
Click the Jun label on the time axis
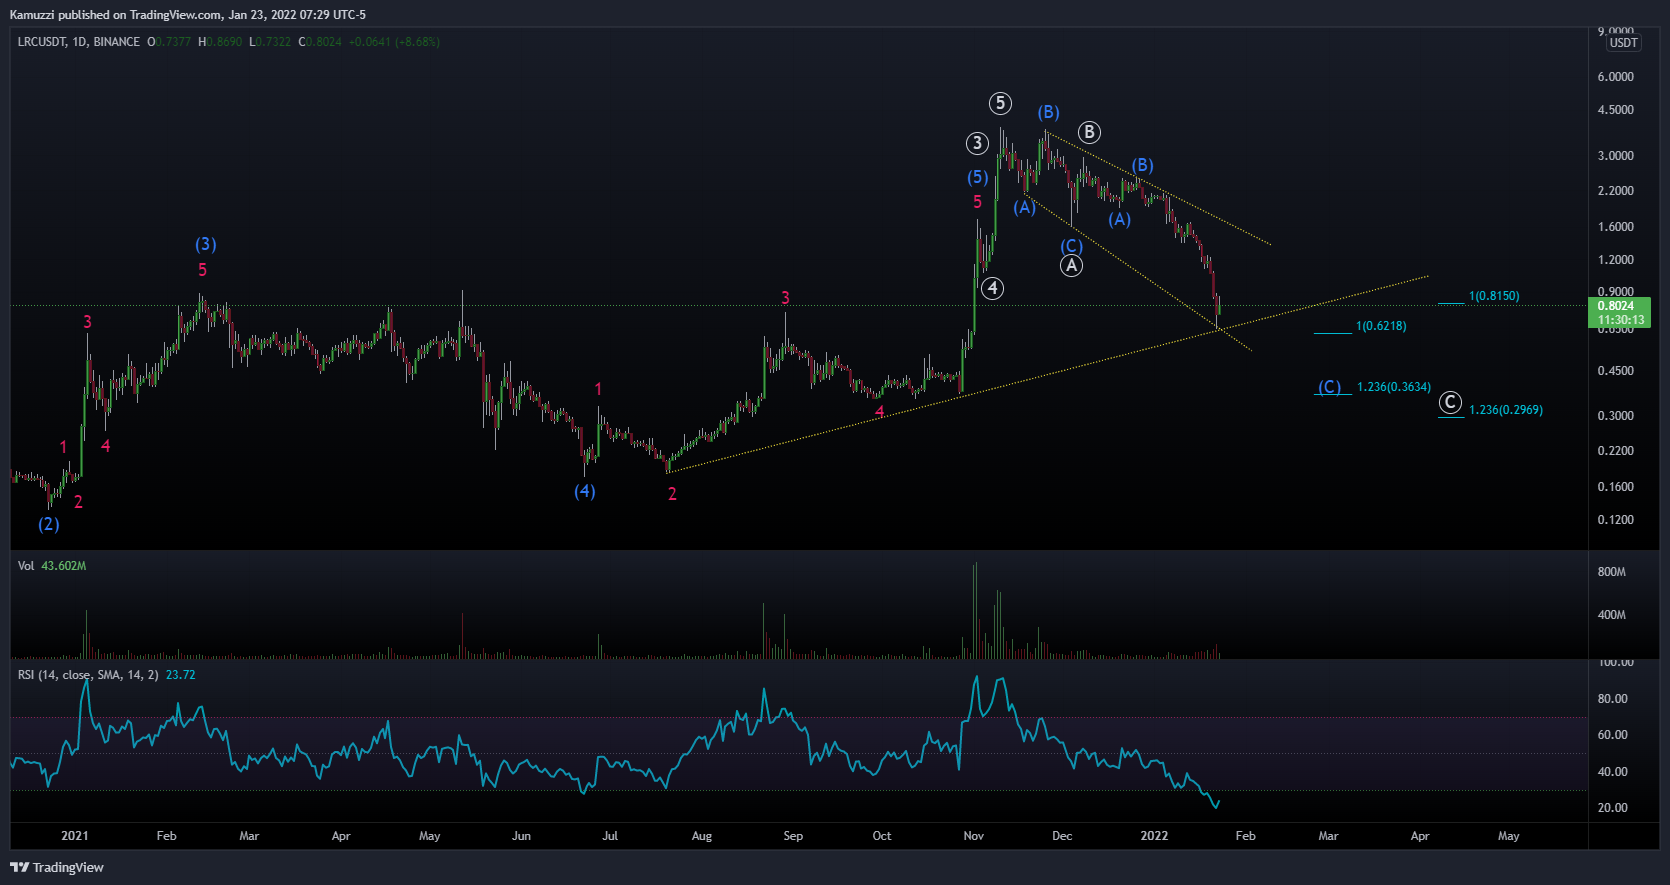521,836
